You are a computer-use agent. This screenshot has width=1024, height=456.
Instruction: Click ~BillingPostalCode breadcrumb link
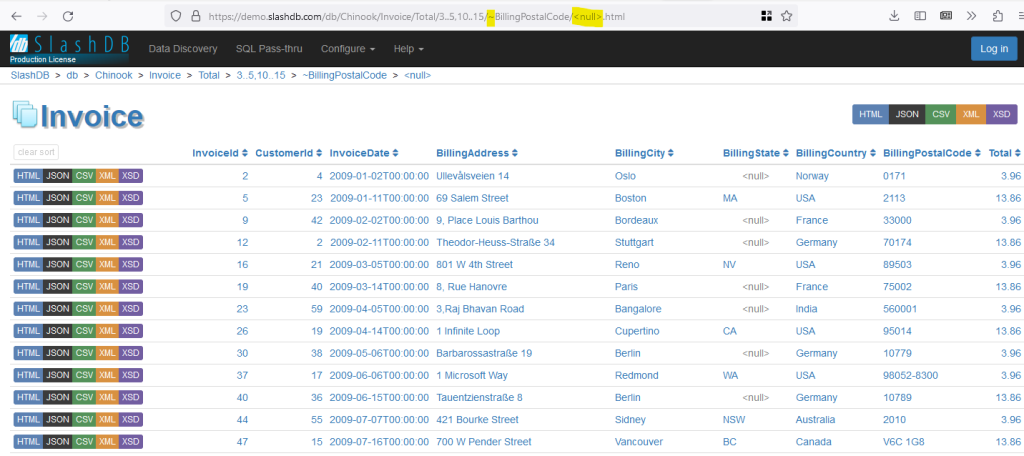(344, 75)
